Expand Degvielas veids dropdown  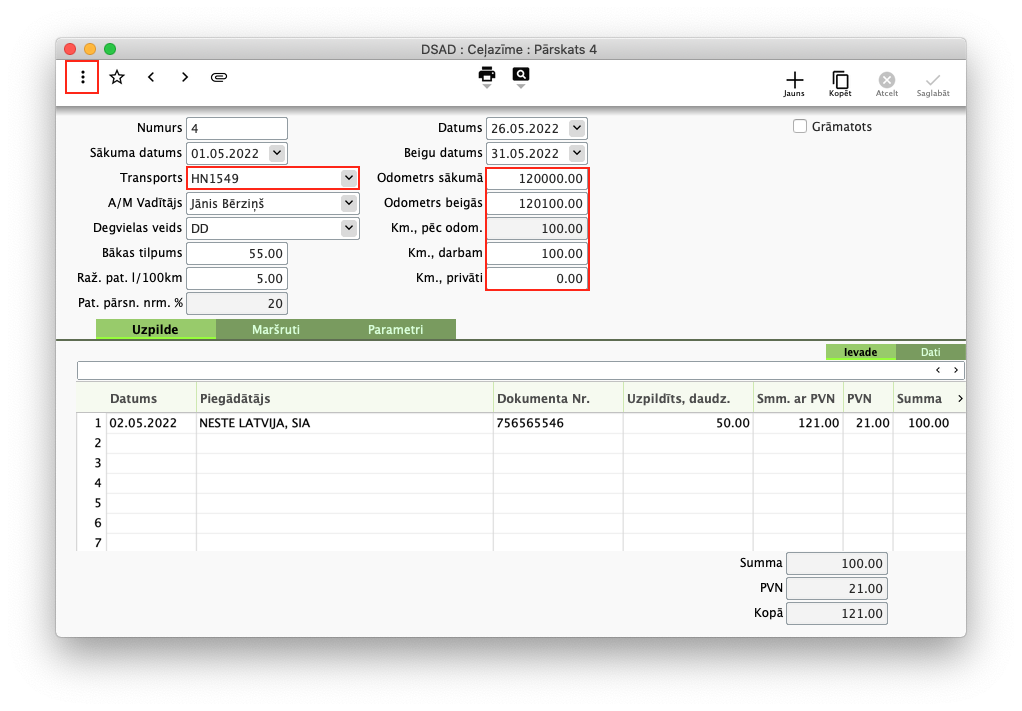(x=348, y=228)
